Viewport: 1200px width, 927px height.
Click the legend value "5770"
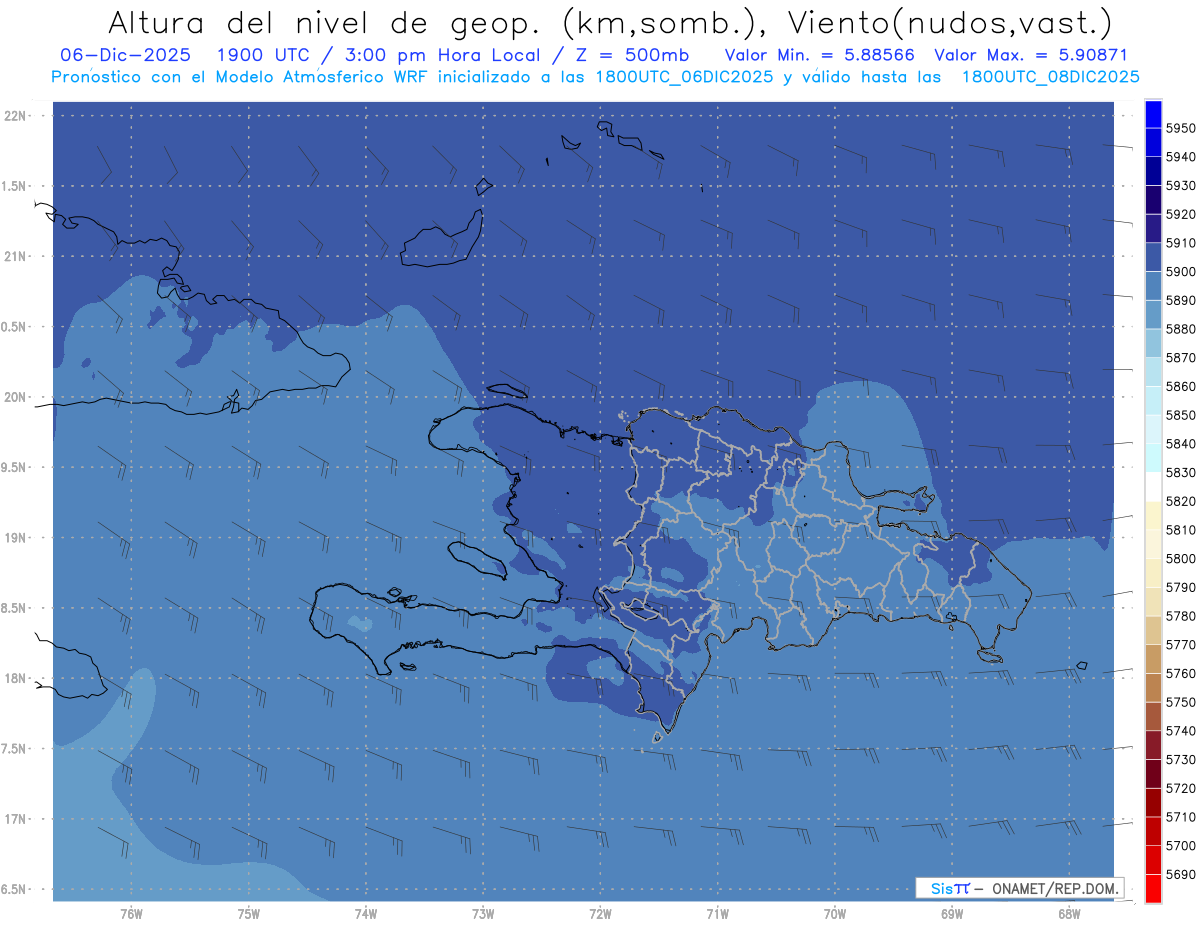pos(1179,644)
